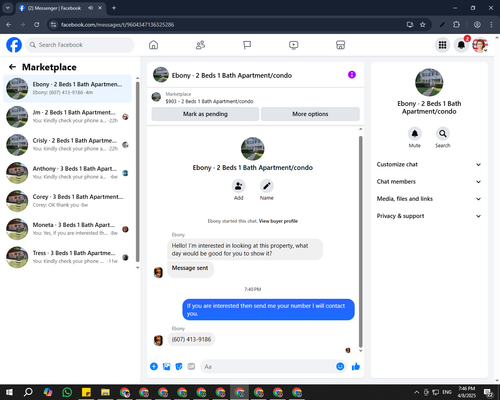500x400 pixels.
Task: Choose a GIF icon in composer
Action: tap(191, 367)
